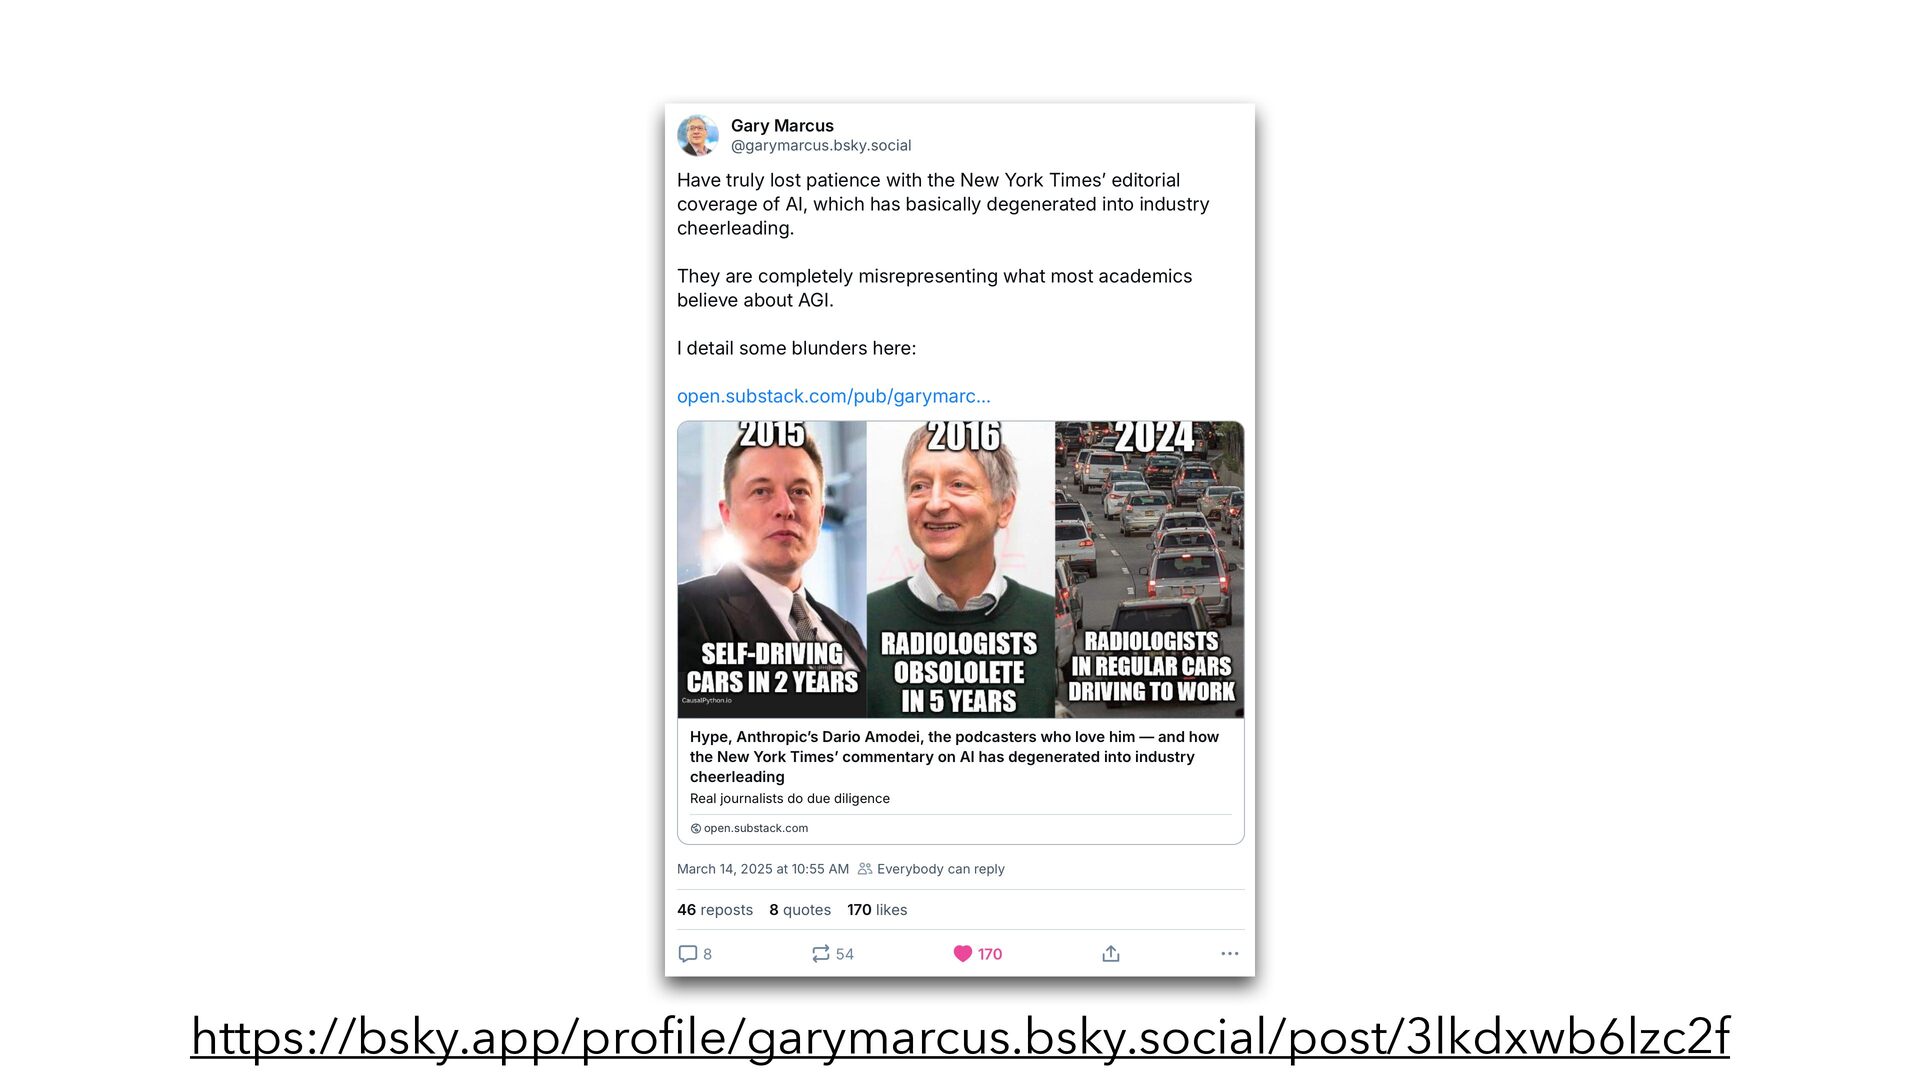Click Gary Marcus profile avatar
This screenshot has width=1920, height=1080.
pos(698,135)
